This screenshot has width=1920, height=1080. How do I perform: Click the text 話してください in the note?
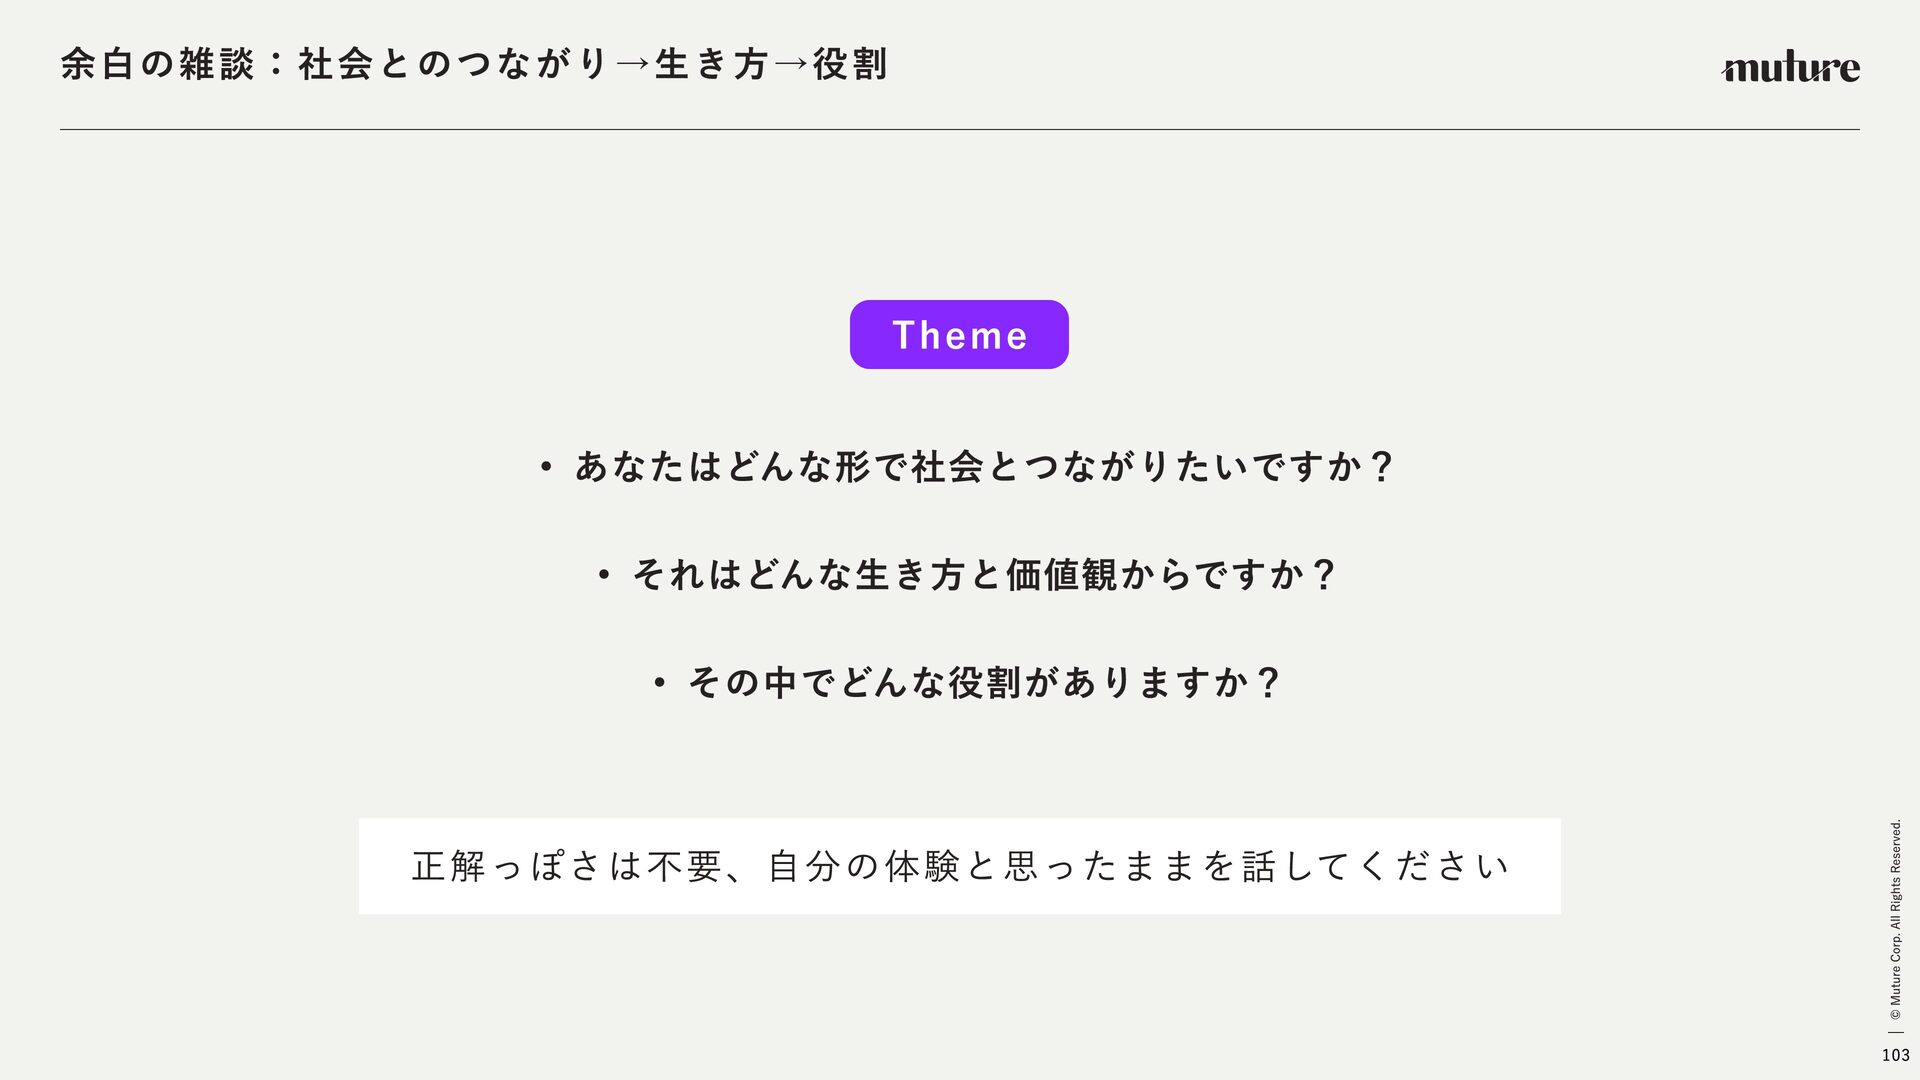pos(1375,866)
